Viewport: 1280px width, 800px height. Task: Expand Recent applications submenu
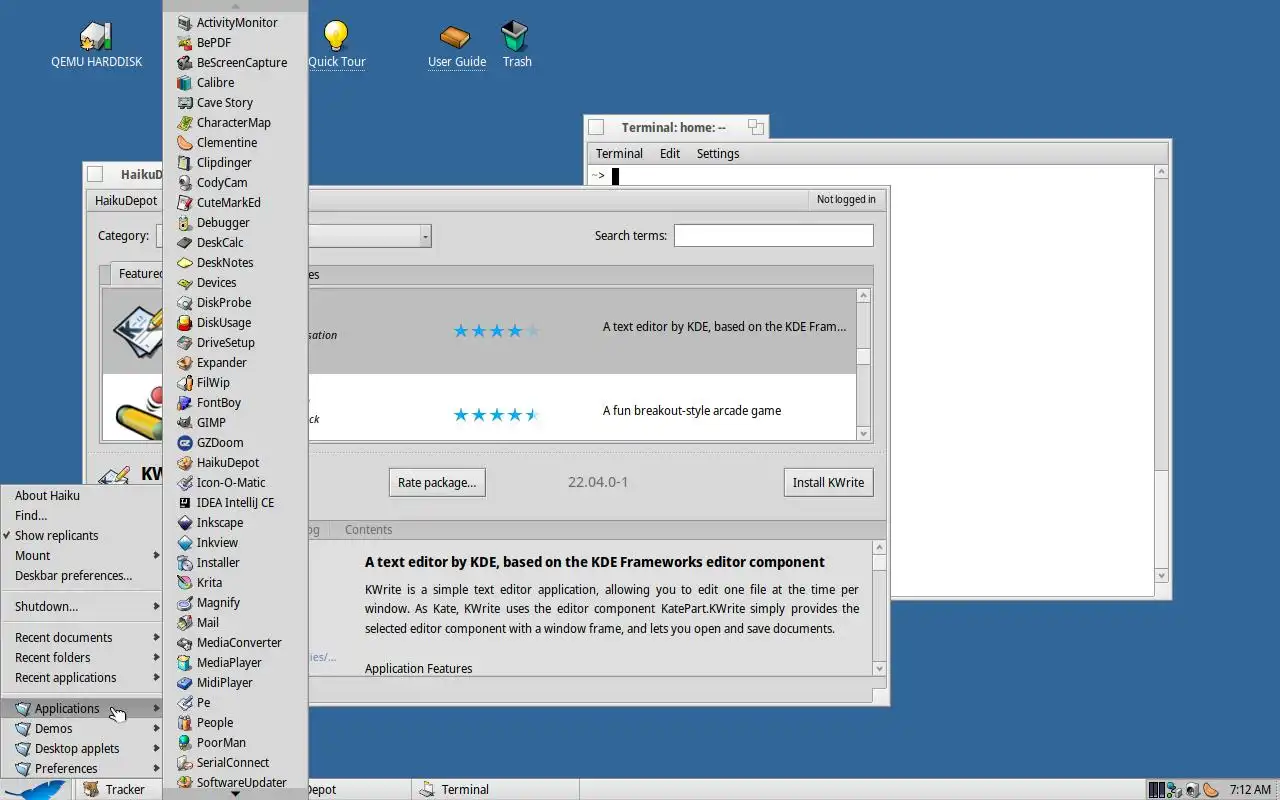coord(82,677)
